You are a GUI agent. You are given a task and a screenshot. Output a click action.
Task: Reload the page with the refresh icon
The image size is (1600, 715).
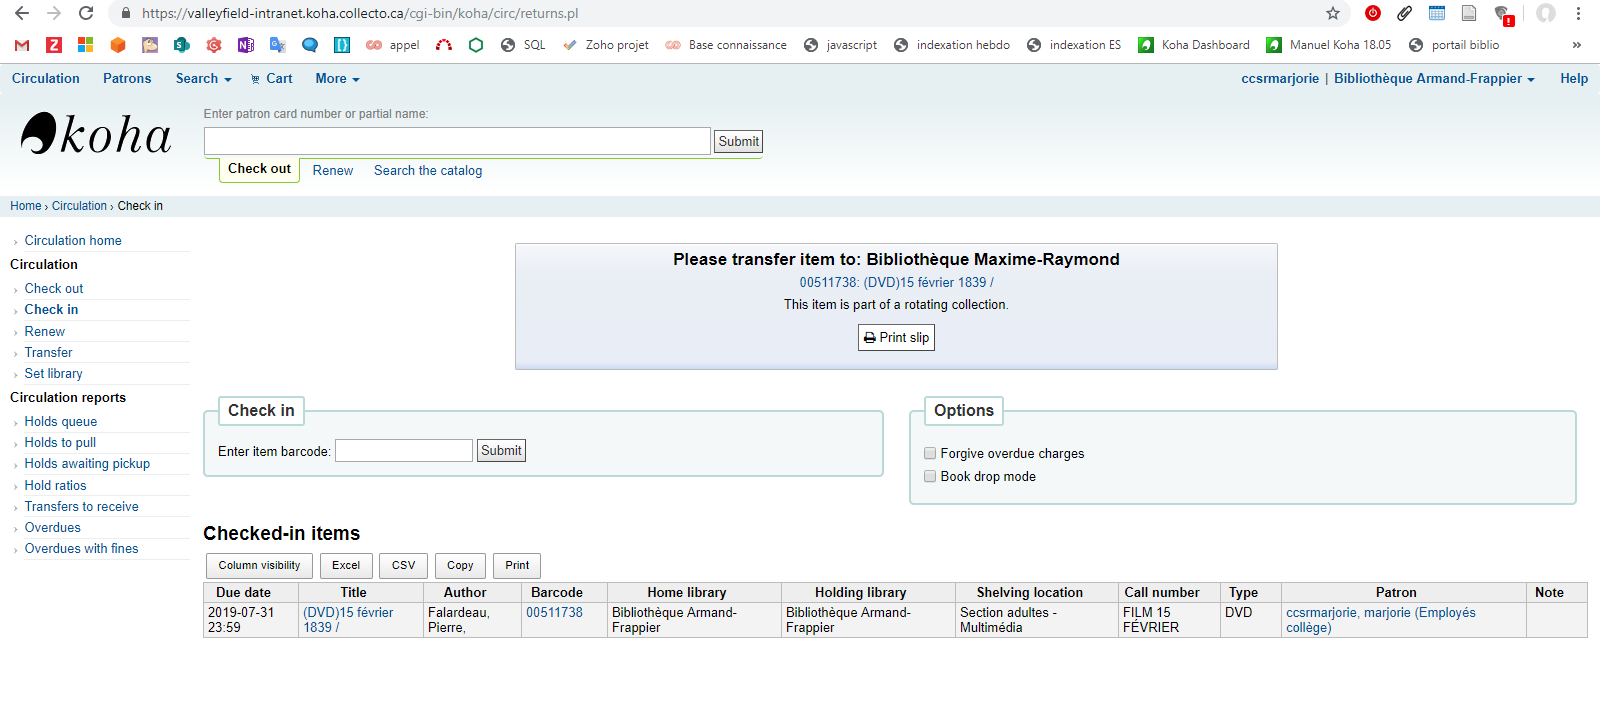pos(86,13)
